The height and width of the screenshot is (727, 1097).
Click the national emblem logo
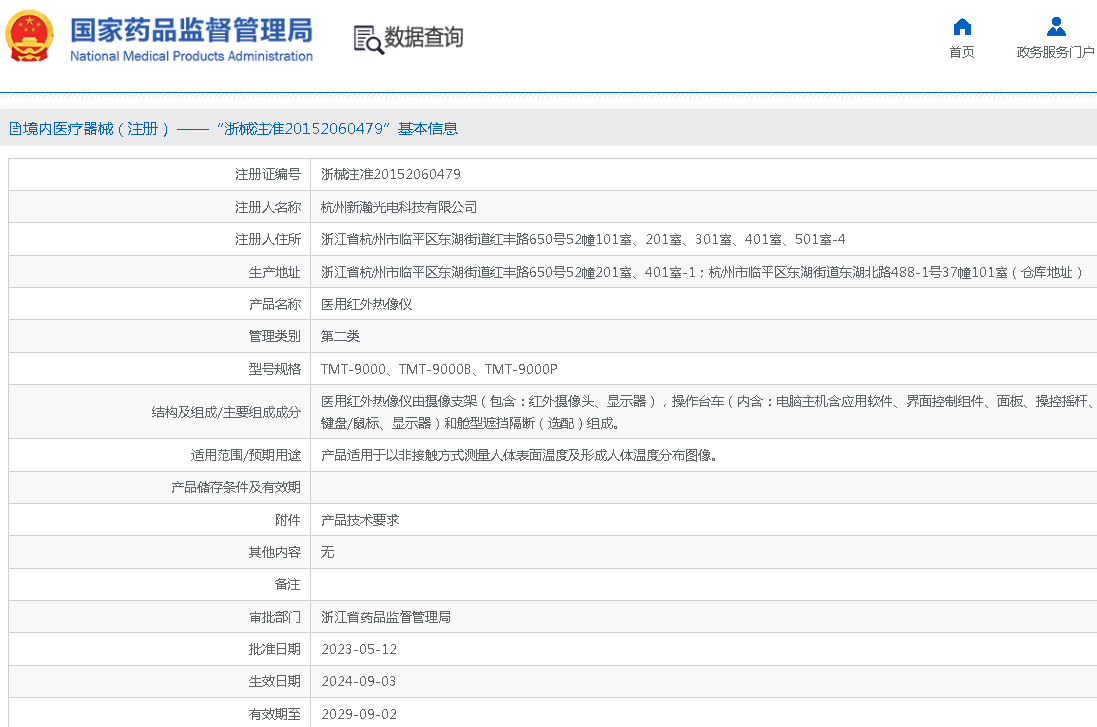tap(30, 38)
